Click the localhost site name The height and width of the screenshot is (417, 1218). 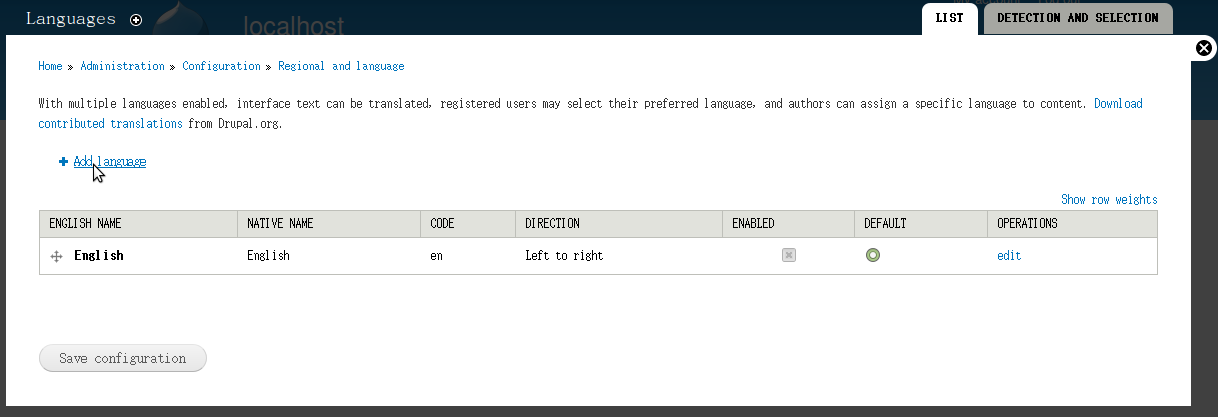coord(294,25)
